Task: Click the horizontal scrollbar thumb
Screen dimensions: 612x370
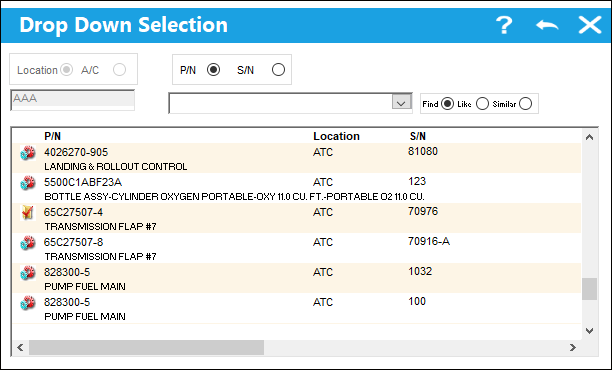Action: click(146, 347)
